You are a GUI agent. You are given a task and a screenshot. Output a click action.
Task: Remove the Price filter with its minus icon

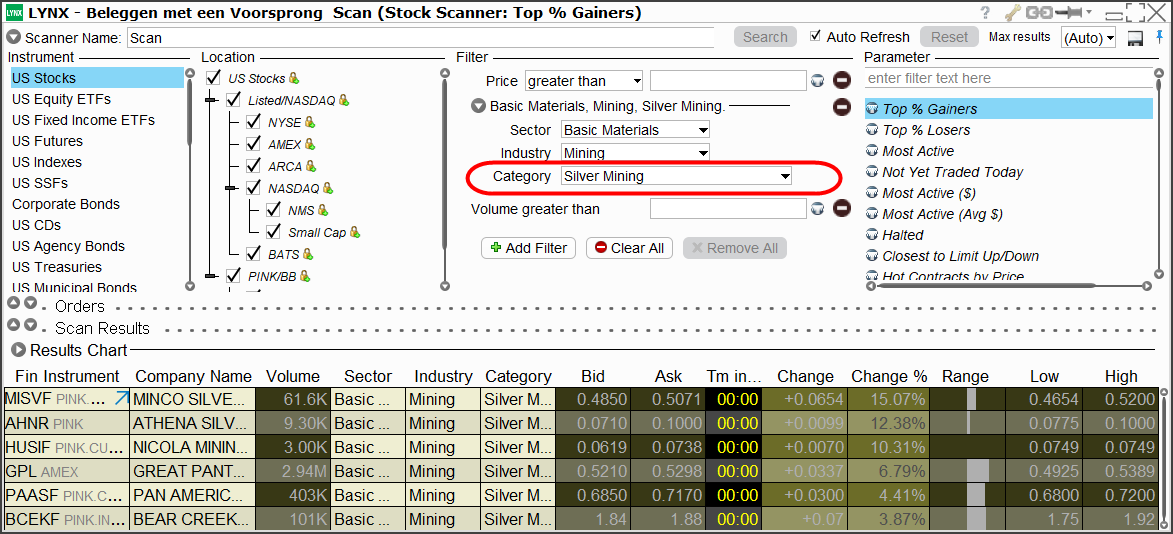coord(842,81)
